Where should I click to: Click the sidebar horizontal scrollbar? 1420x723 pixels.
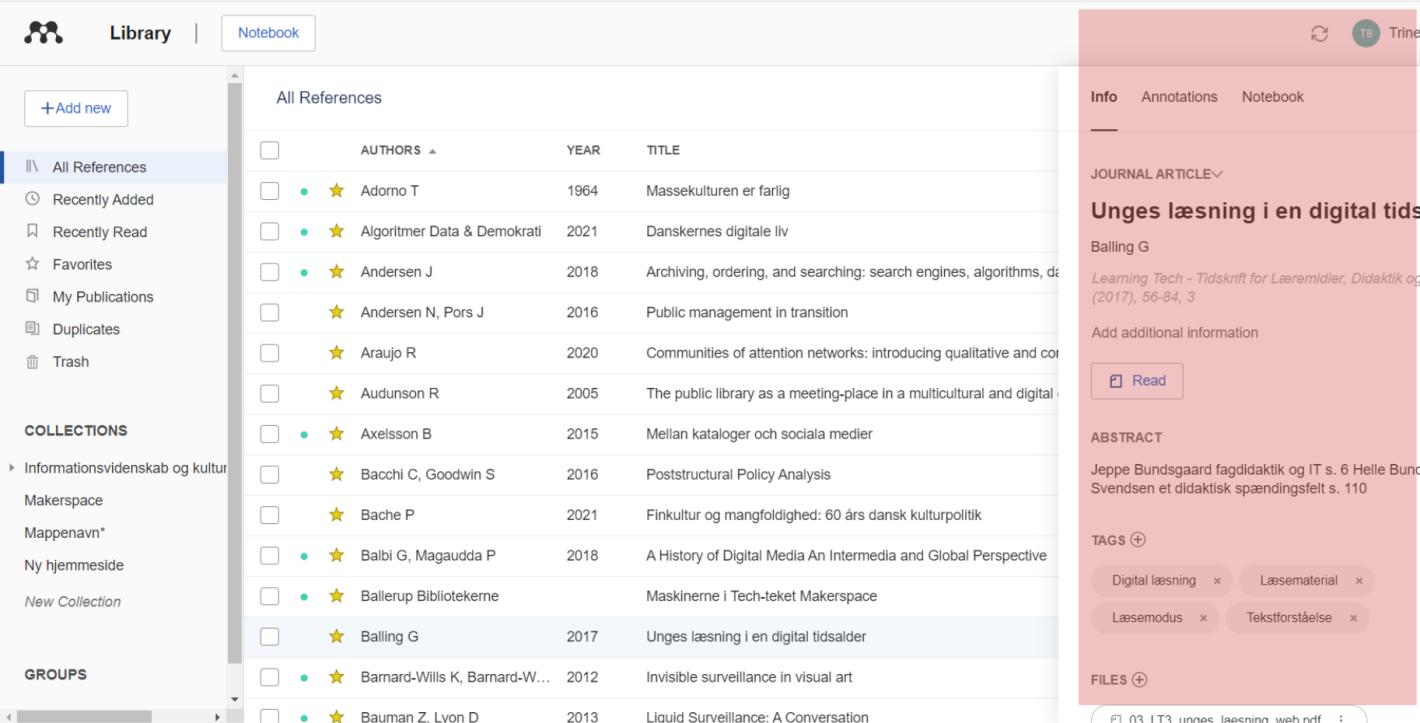85,716
